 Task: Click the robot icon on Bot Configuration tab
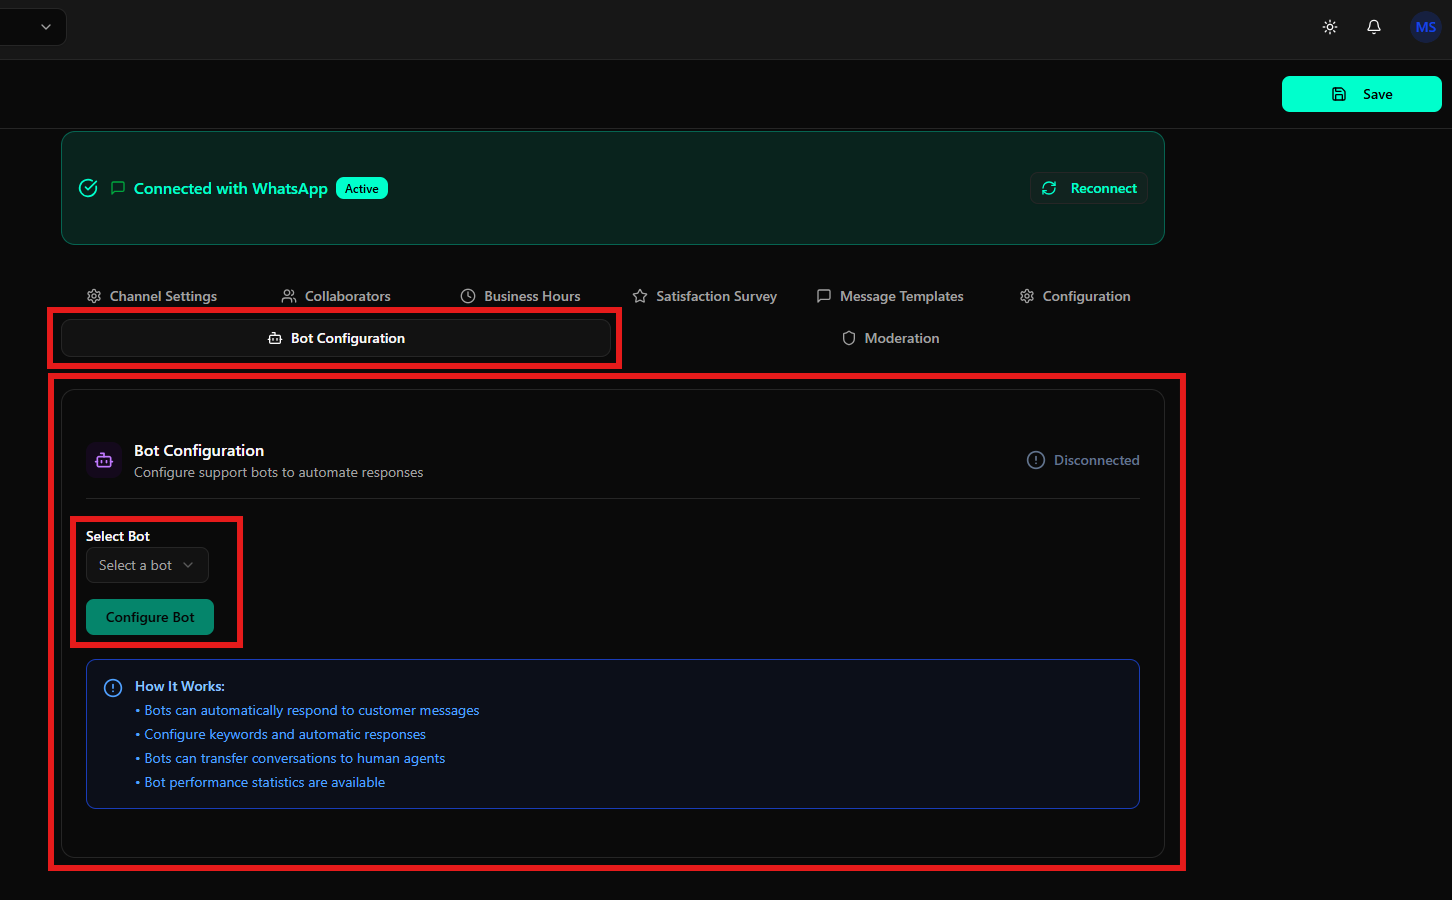click(275, 338)
